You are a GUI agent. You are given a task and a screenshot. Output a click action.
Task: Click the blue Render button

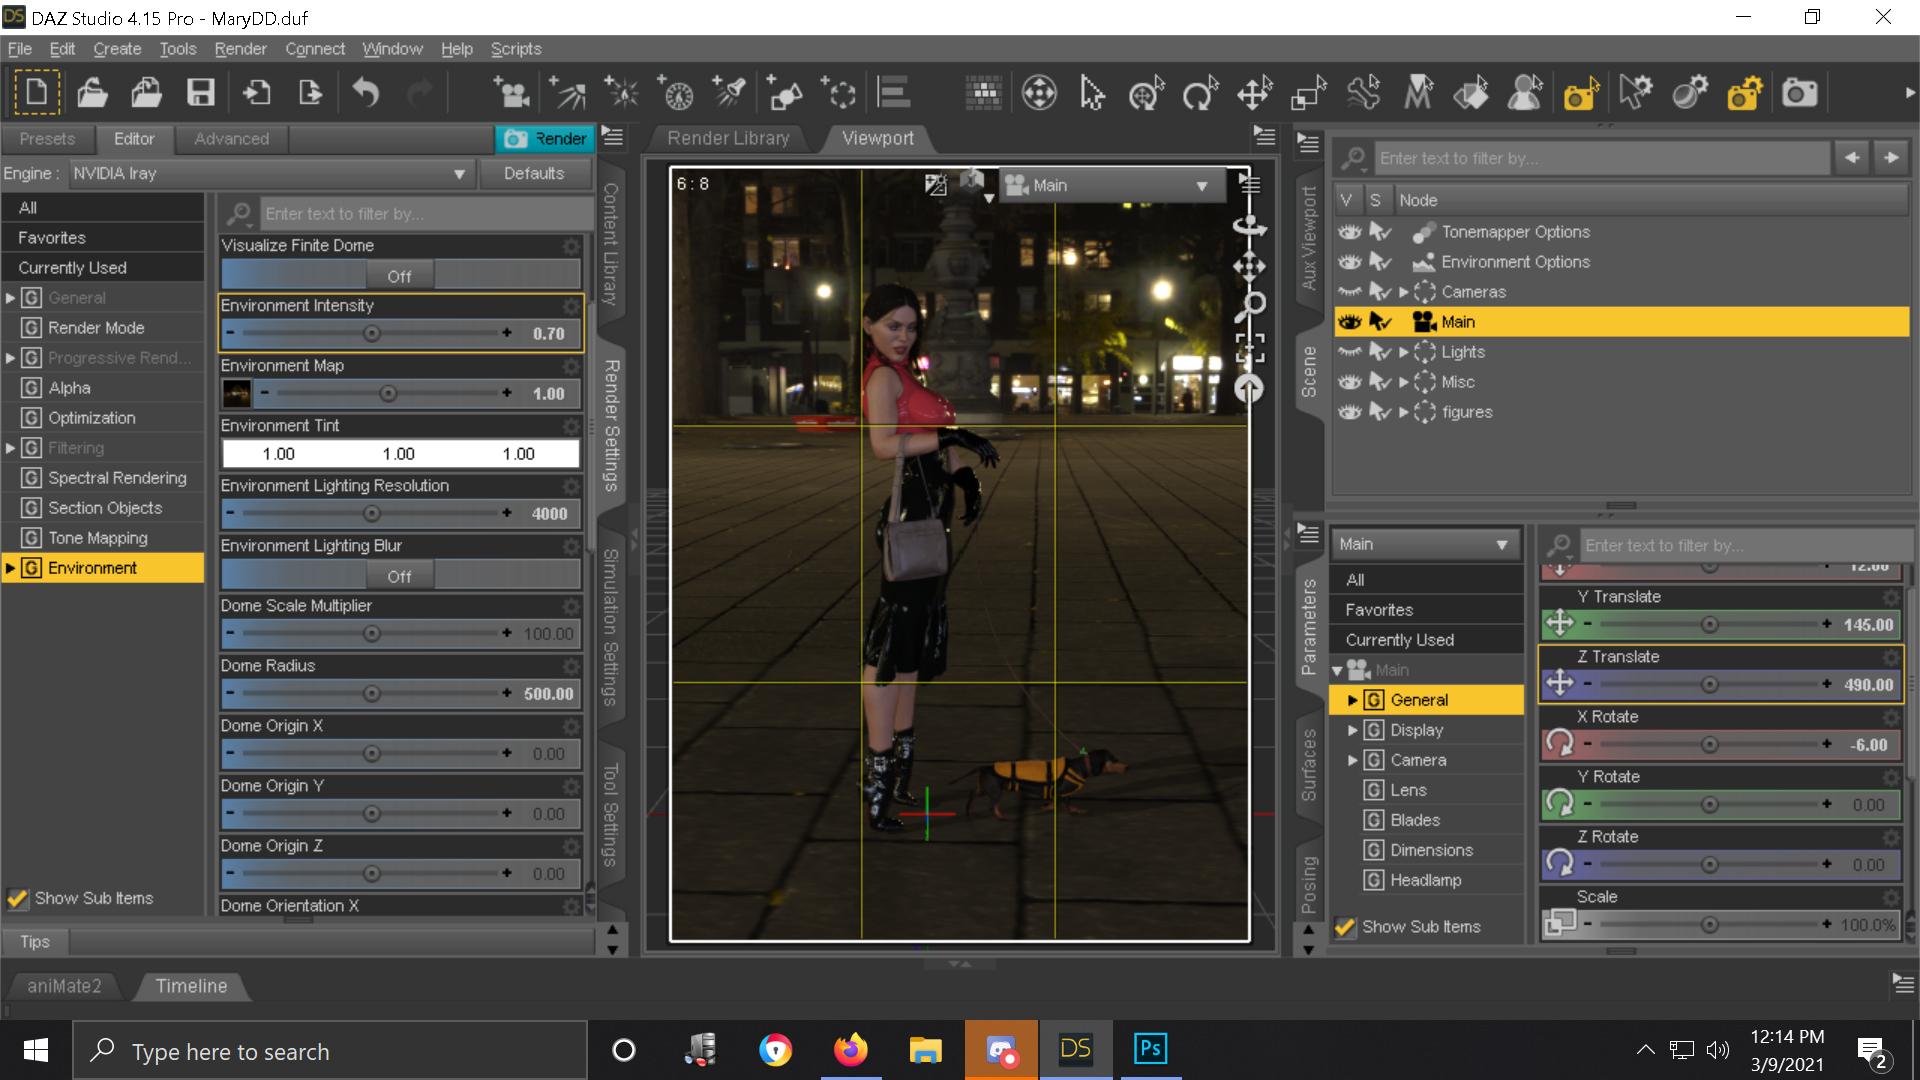pos(545,138)
